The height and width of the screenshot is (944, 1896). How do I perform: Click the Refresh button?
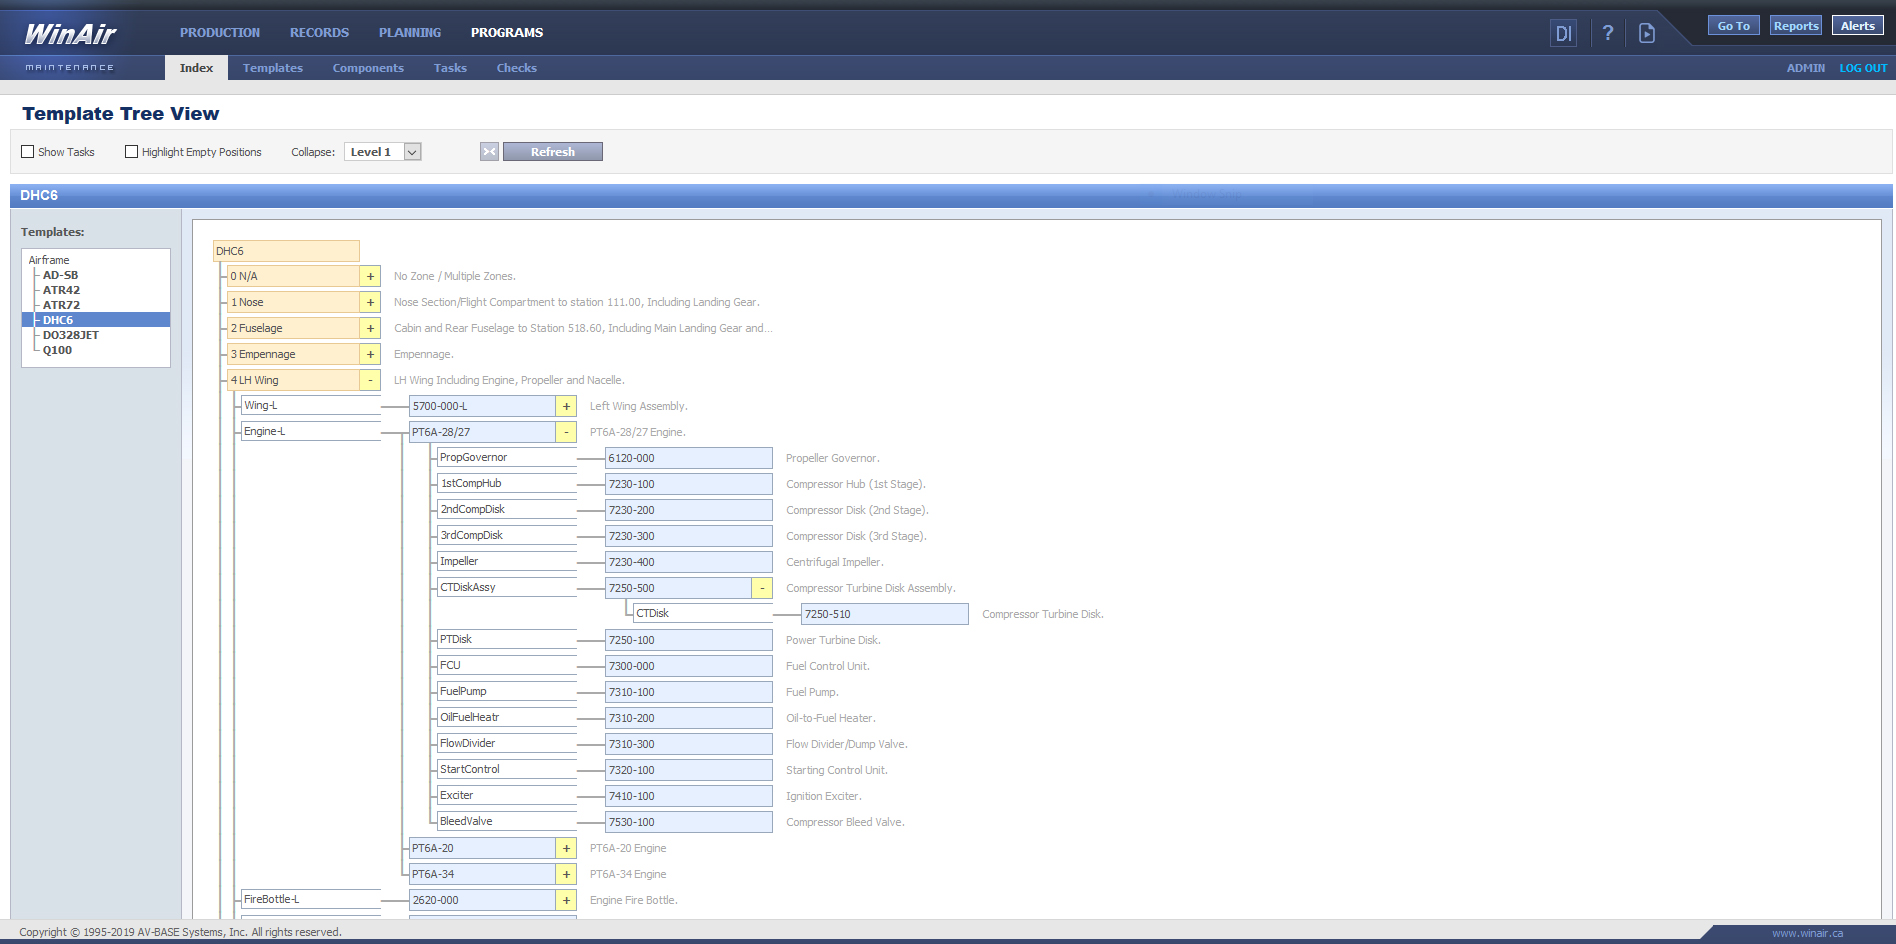point(553,152)
